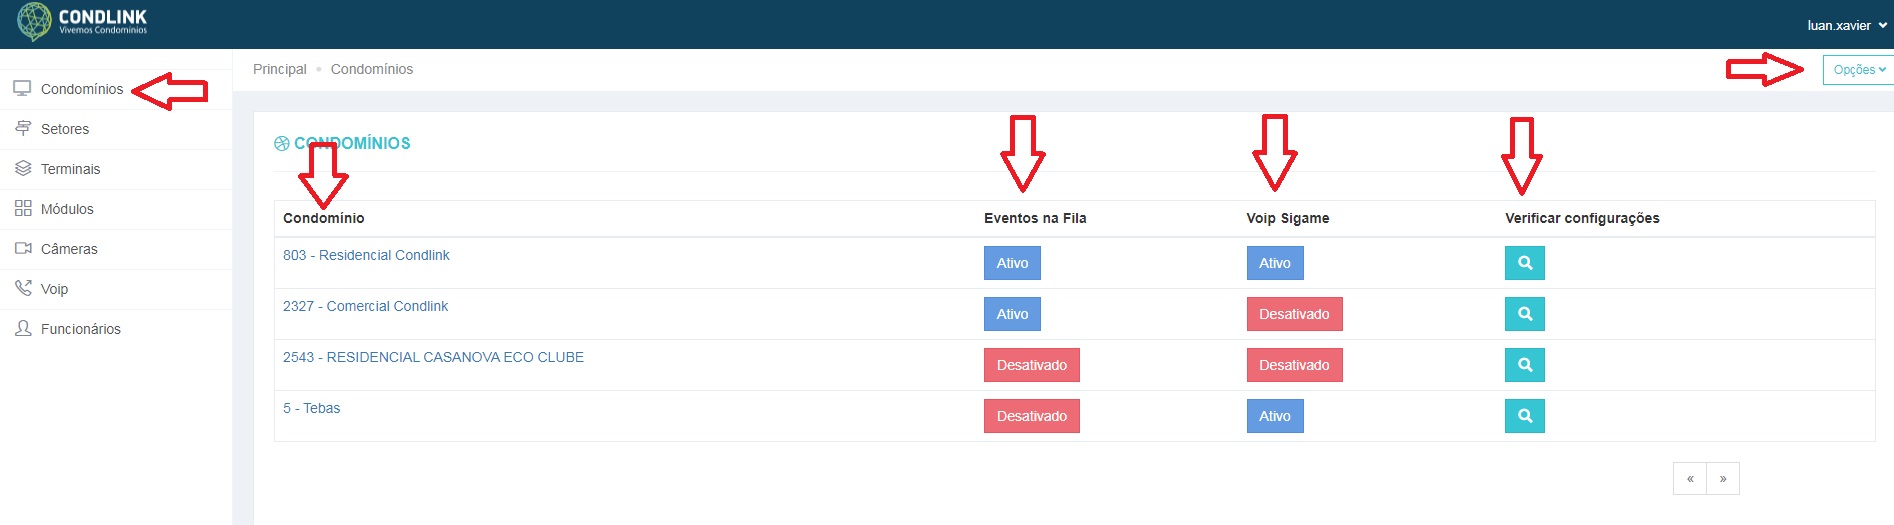
Task: Click the Condomínios monitor icon in sidebar
Action: [x=22, y=89]
